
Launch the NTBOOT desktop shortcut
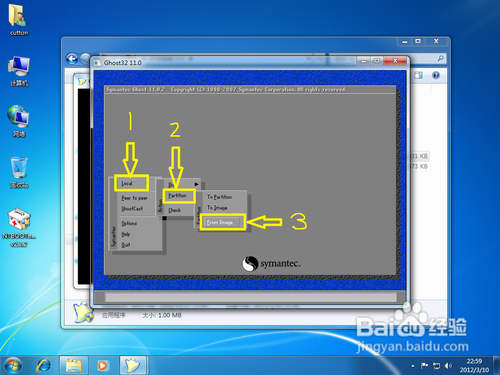coord(19,228)
